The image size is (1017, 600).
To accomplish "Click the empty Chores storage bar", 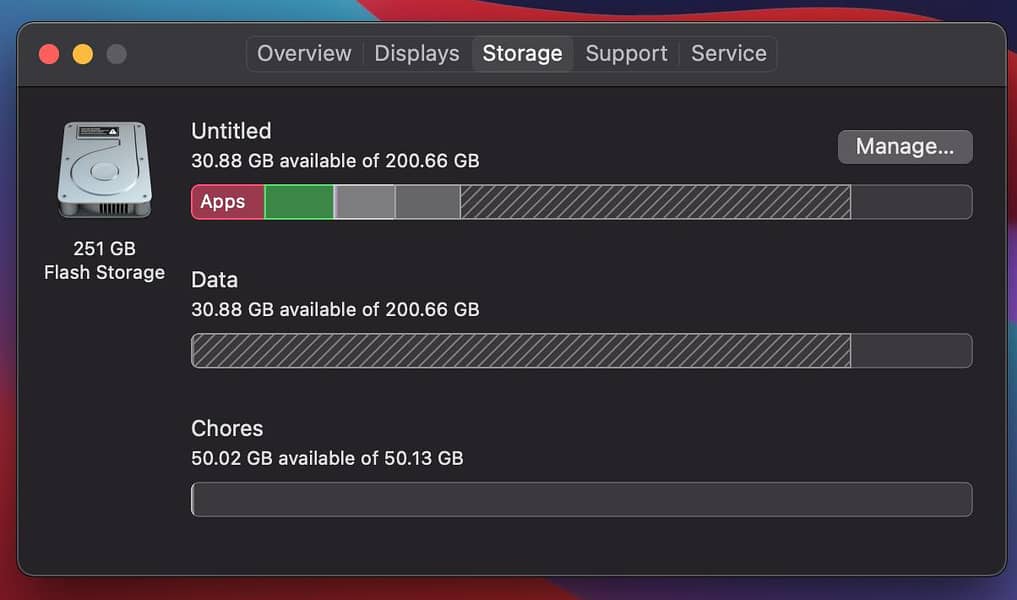I will pos(580,499).
